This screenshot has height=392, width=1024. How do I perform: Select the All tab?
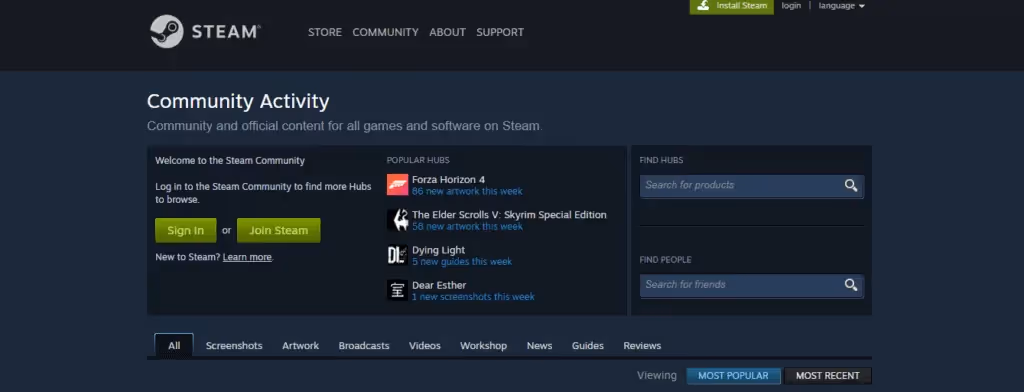tap(174, 346)
